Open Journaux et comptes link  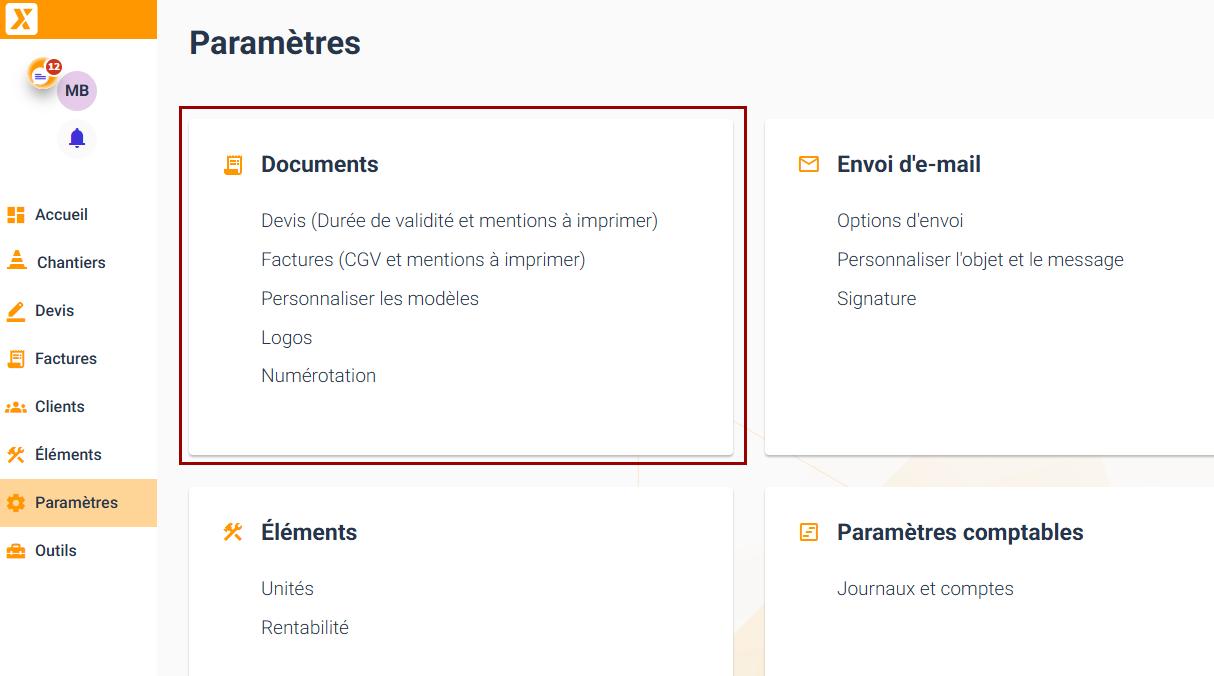pyautogui.click(x=925, y=589)
